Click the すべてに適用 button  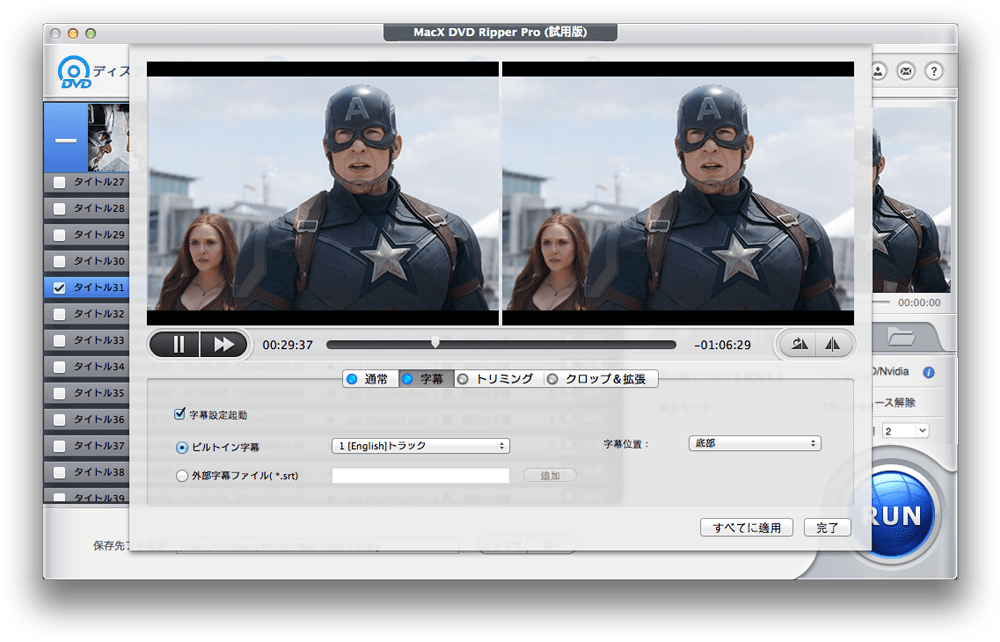tap(746, 527)
